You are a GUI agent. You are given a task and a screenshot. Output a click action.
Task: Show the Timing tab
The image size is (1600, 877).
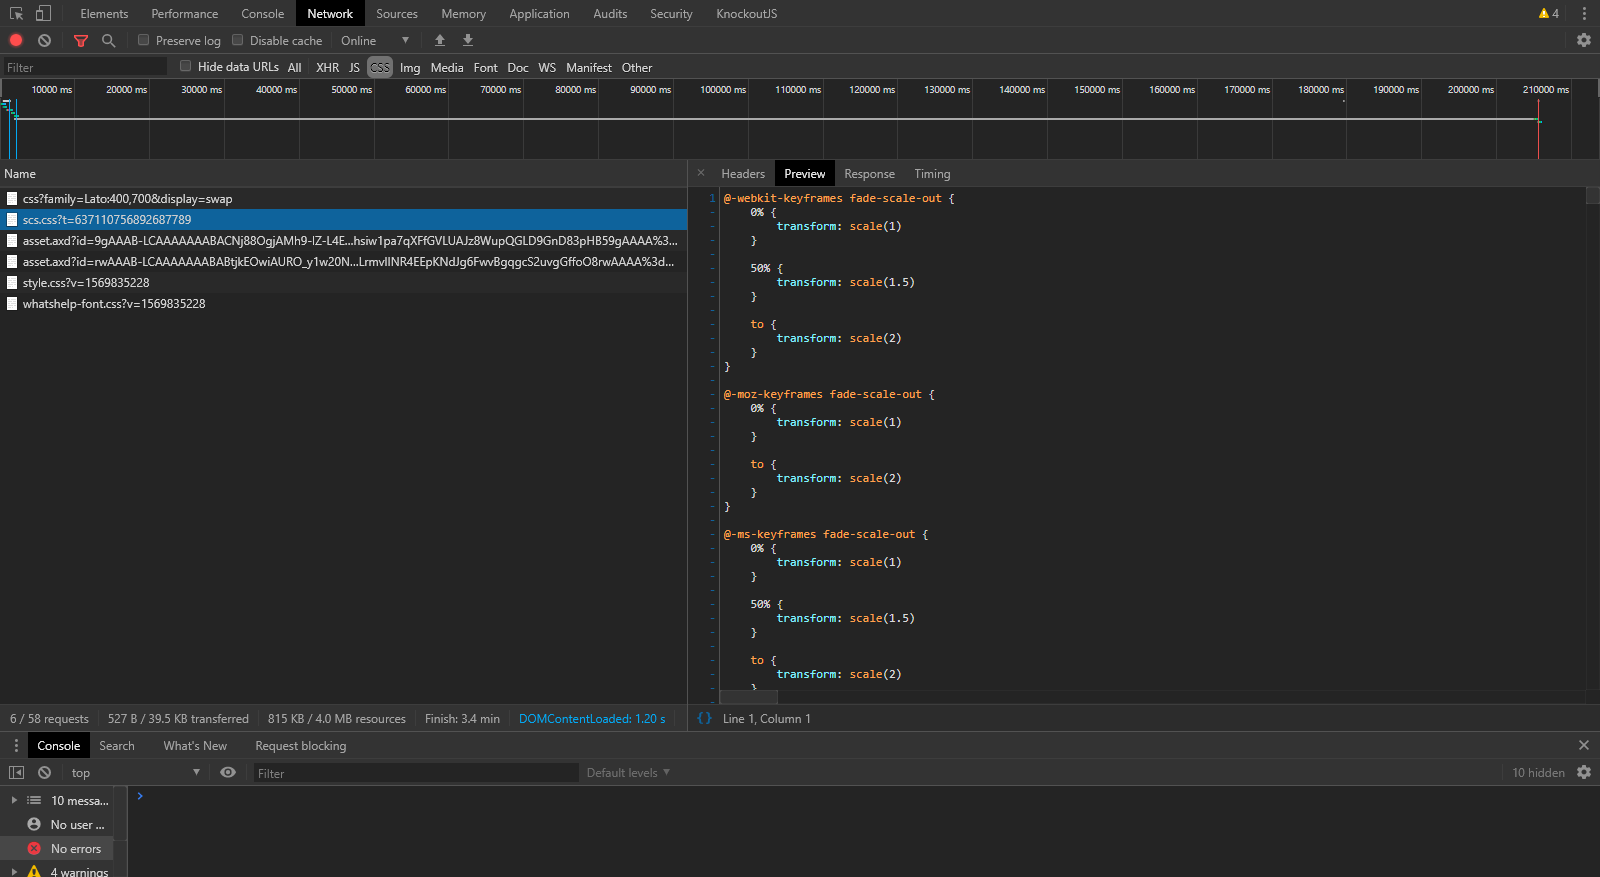point(932,173)
